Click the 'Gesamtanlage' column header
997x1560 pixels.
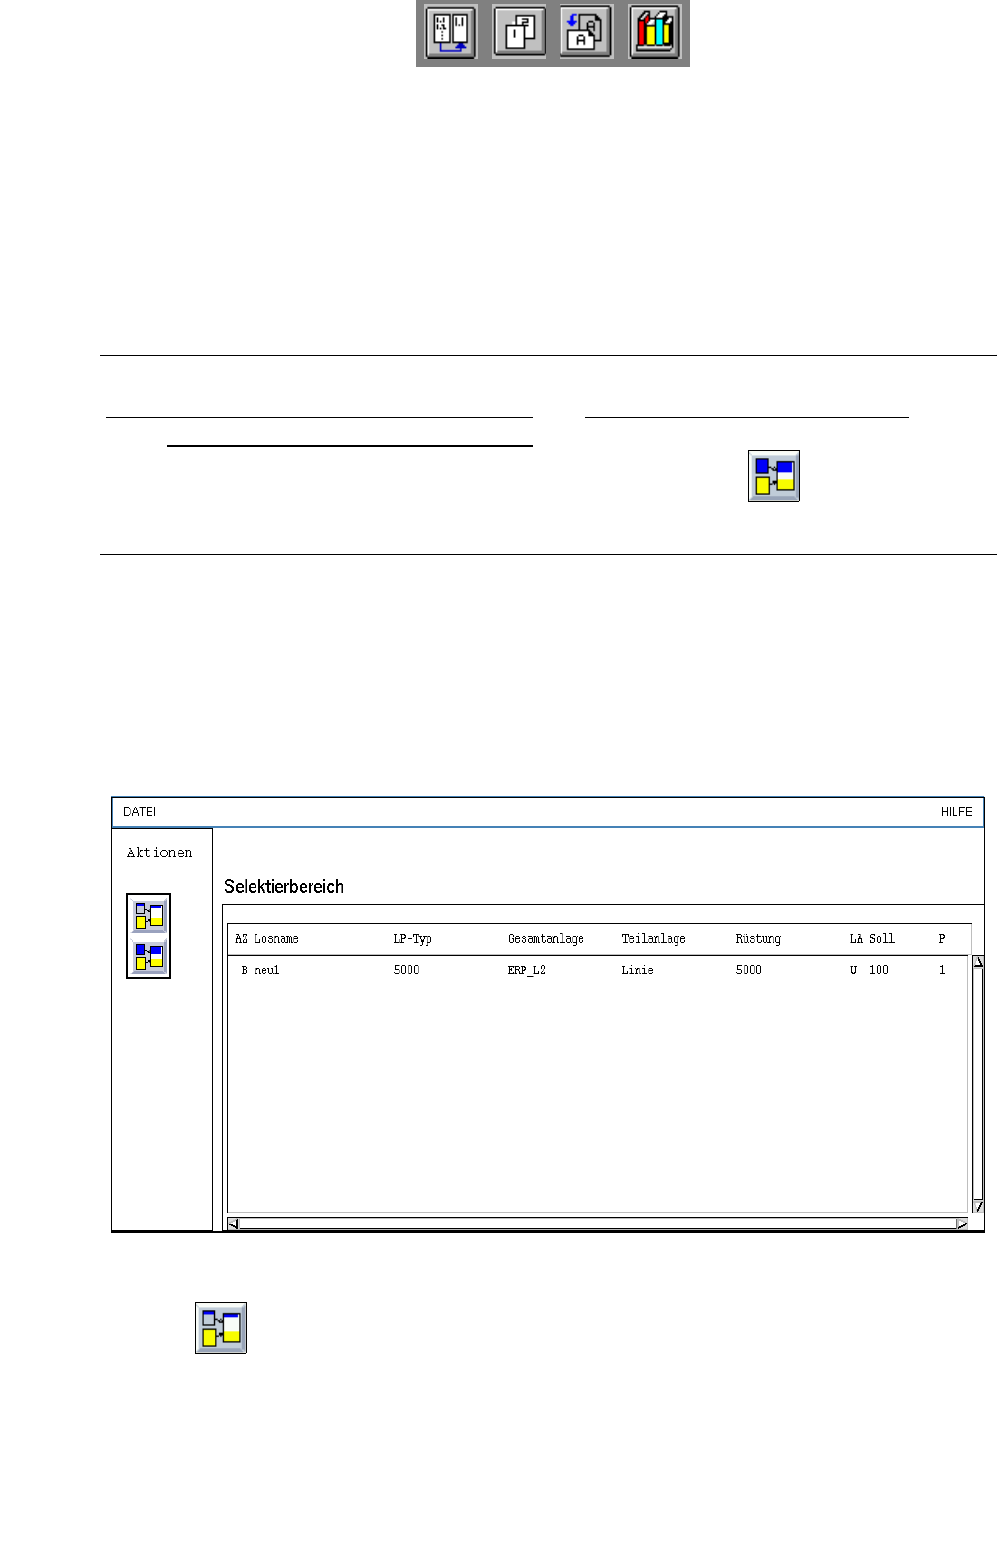click(x=546, y=939)
